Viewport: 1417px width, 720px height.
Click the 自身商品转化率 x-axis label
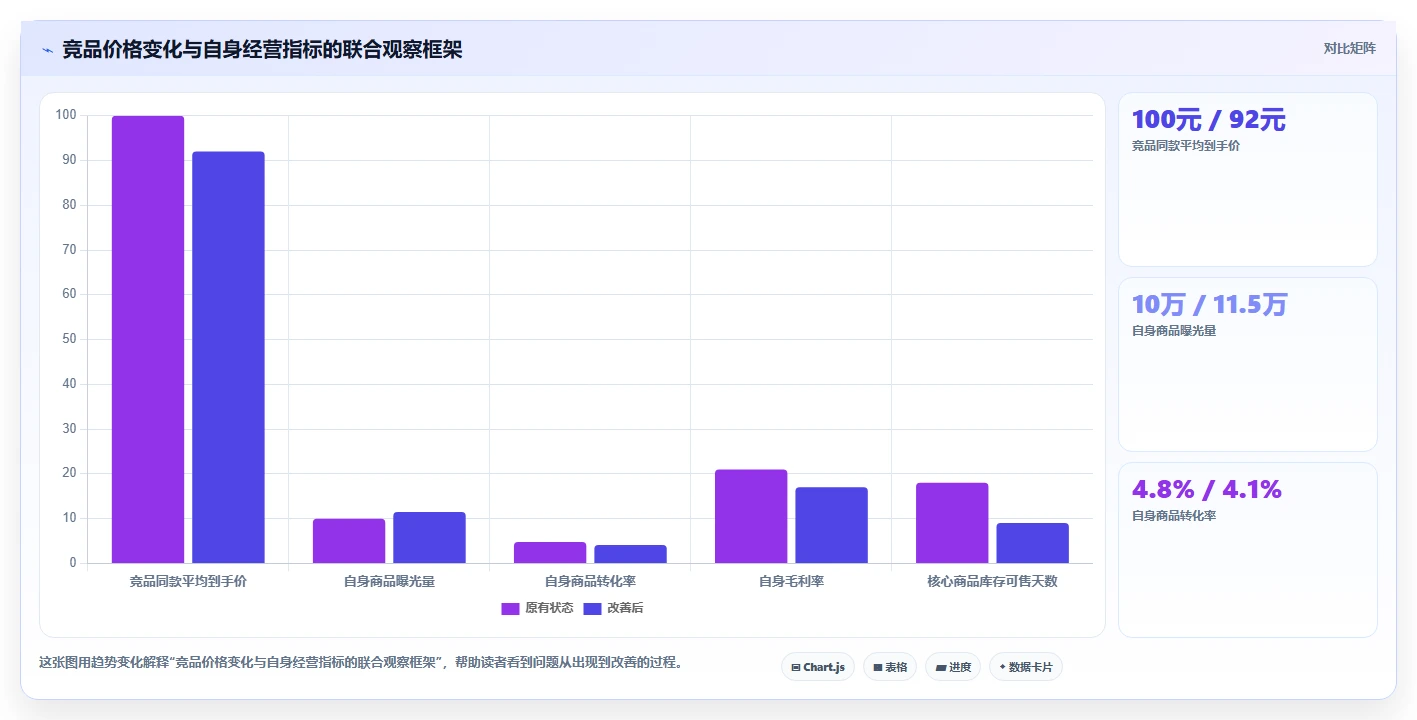pyautogui.click(x=590, y=581)
